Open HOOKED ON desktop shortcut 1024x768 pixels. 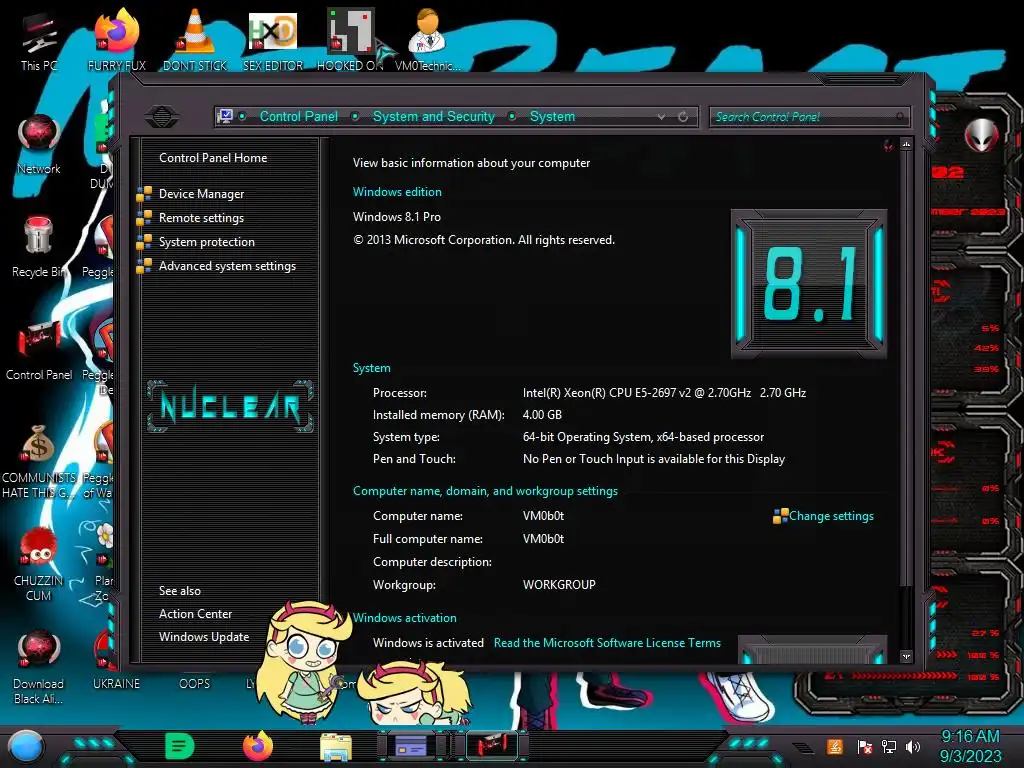(x=350, y=40)
